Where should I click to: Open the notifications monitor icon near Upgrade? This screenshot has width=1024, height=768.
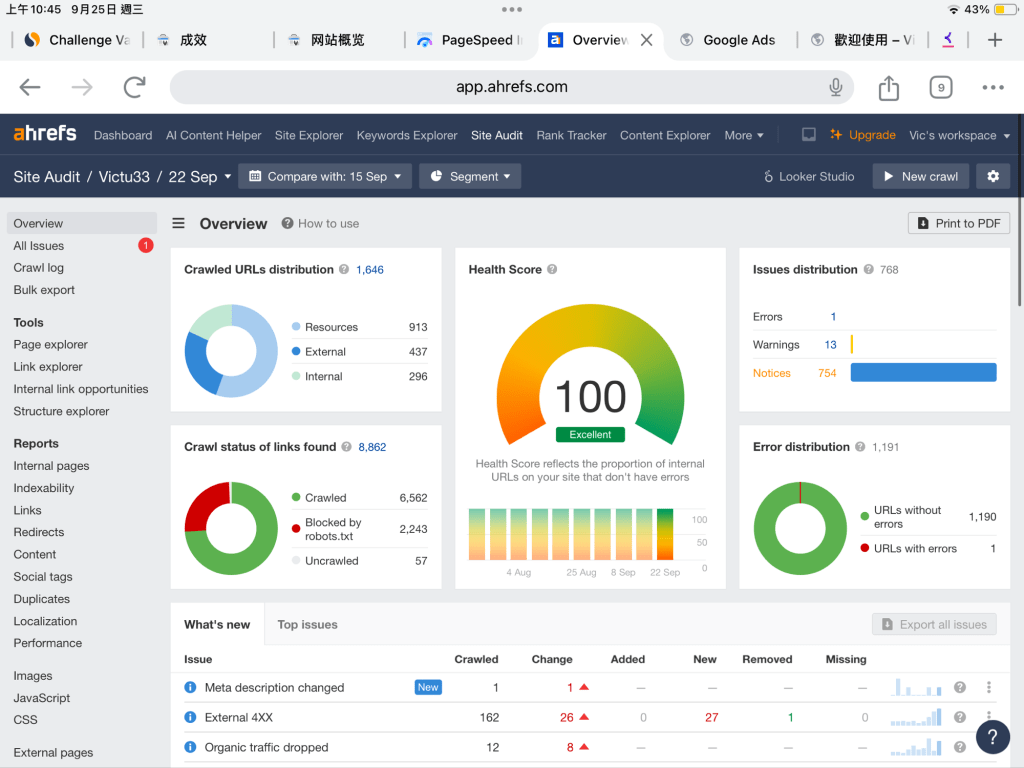808,135
